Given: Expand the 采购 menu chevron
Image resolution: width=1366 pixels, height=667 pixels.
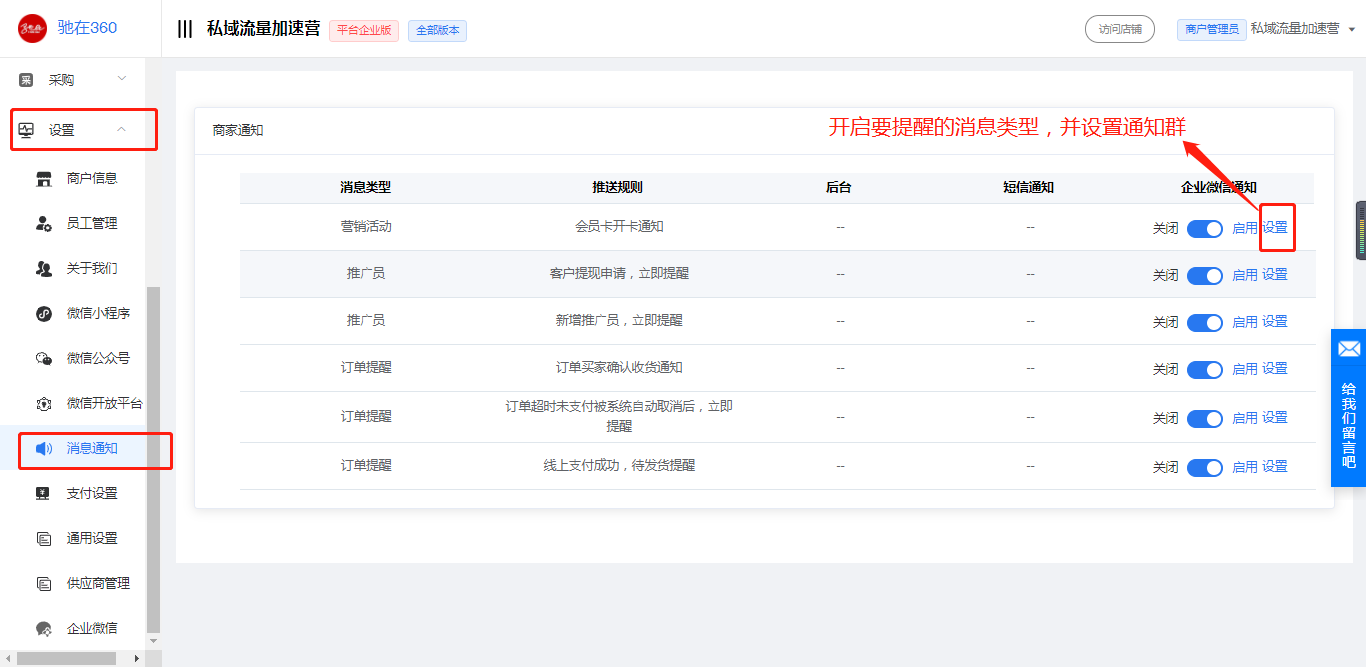Looking at the screenshot, I should (x=122, y=79).
